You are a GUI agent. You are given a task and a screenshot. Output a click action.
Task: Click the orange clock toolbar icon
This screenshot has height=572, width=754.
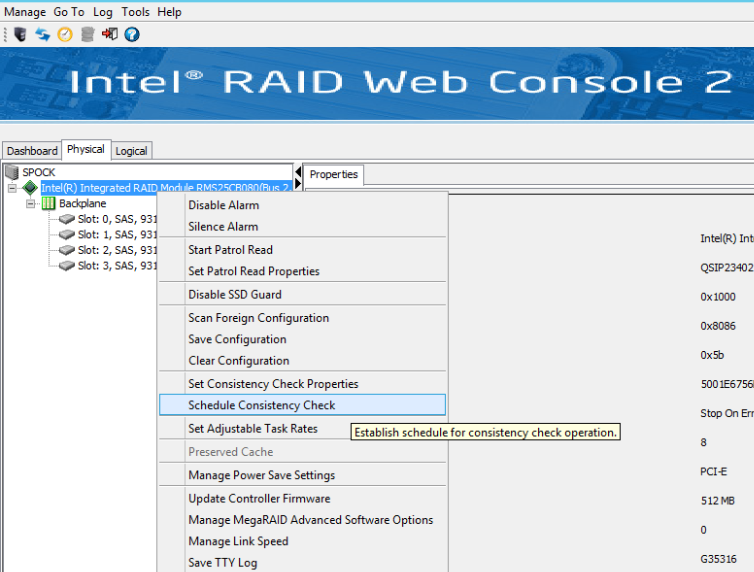click(65, 35)
